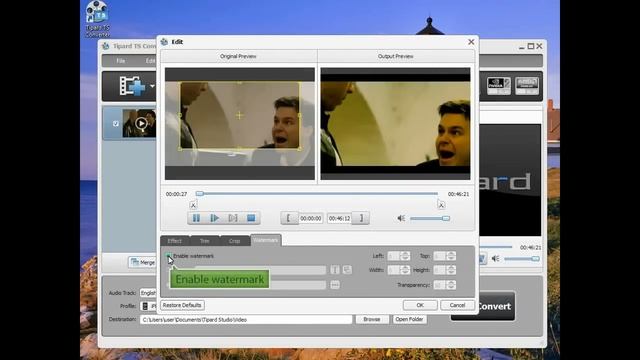This screenshot has height=360, width=640.
Task: Click the left trim scissor marker
Action: click(x=193, y=205)
